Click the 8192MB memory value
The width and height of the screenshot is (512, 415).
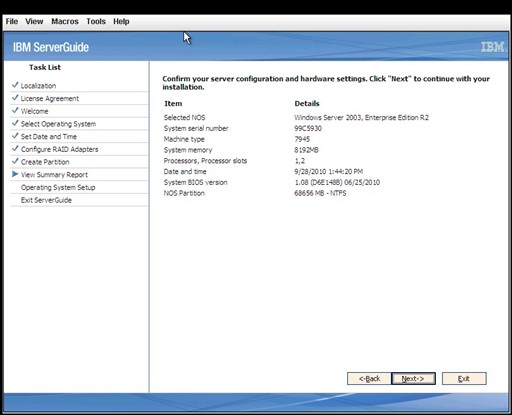[x=306, y=150]
